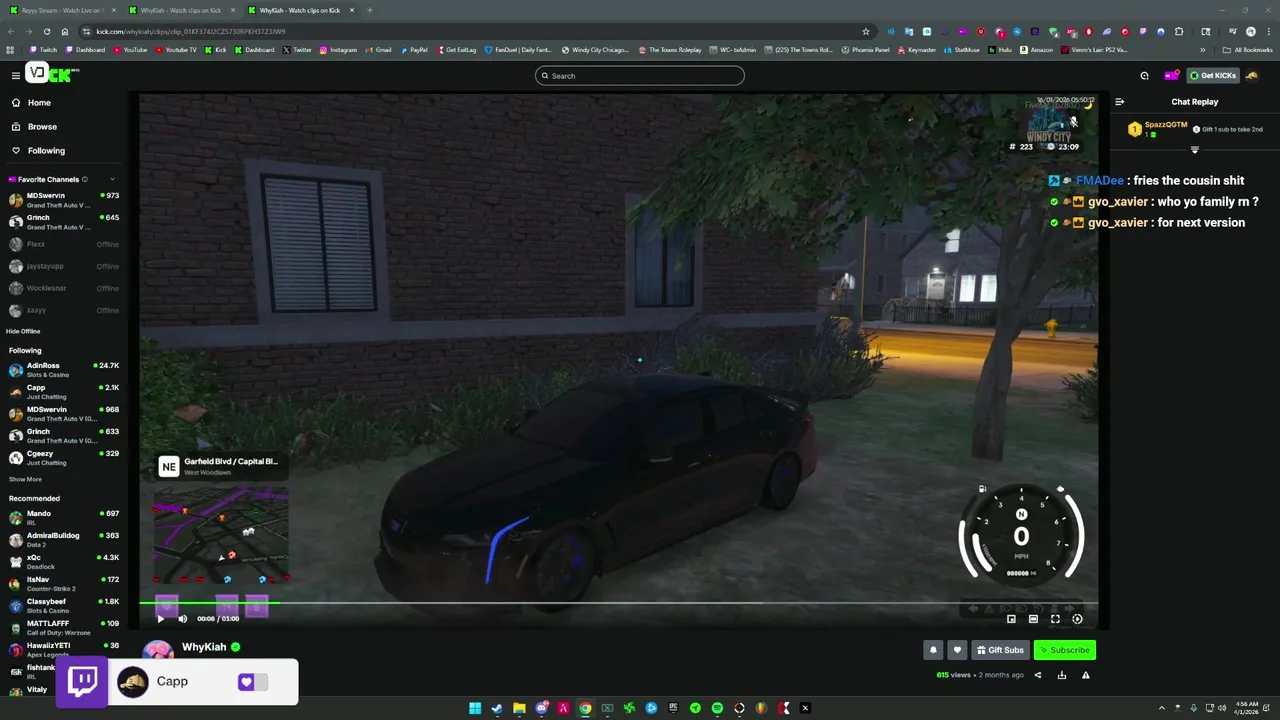Open the Kick hamburger menu
The height and width of the screenshot is (720, 1280).
16,75
